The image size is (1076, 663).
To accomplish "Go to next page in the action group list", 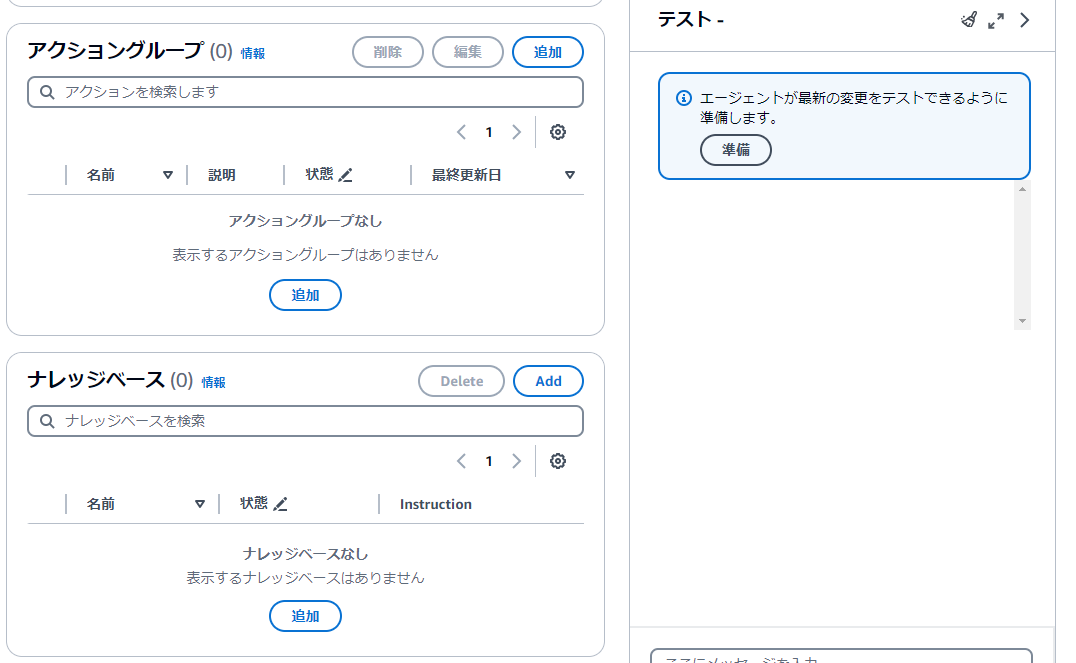I will [x=516, y=131].
